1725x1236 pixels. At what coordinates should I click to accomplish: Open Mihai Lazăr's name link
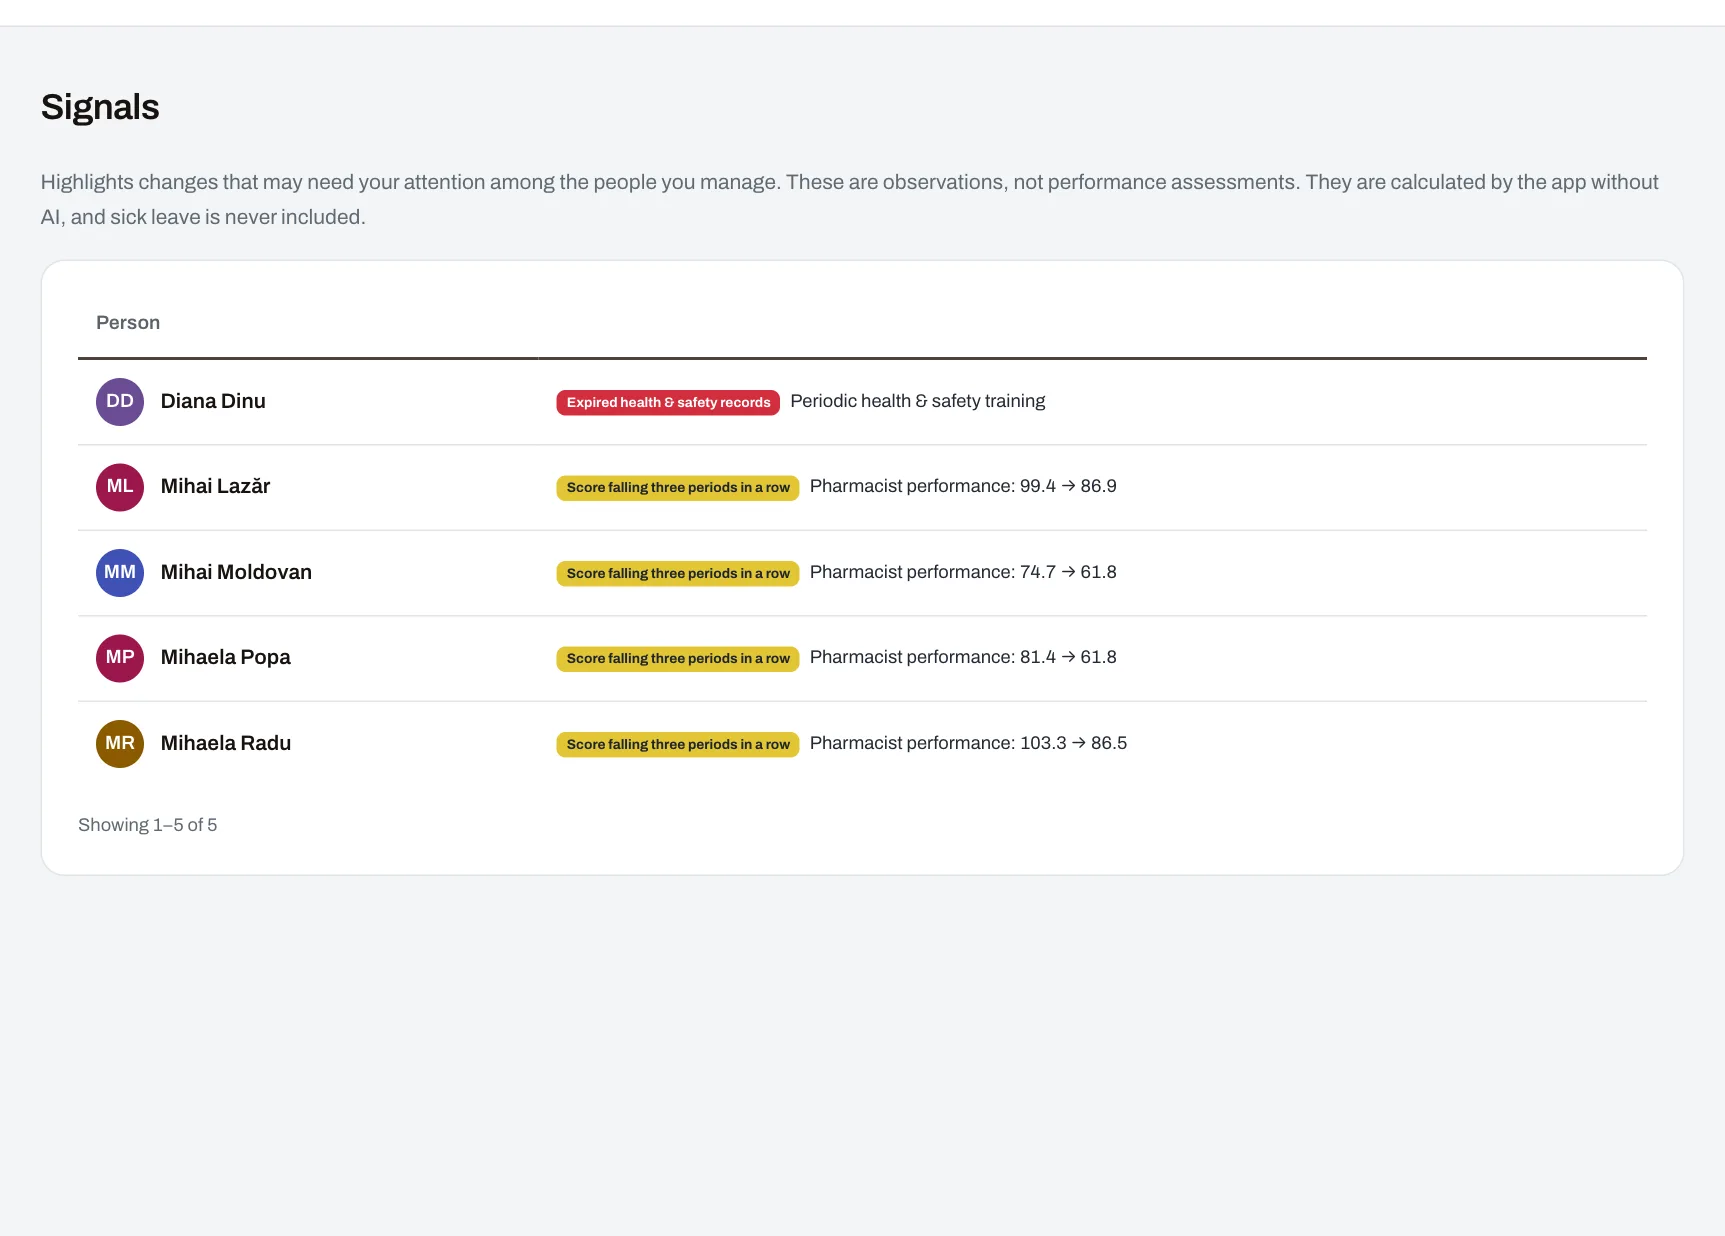coord(215,486)
